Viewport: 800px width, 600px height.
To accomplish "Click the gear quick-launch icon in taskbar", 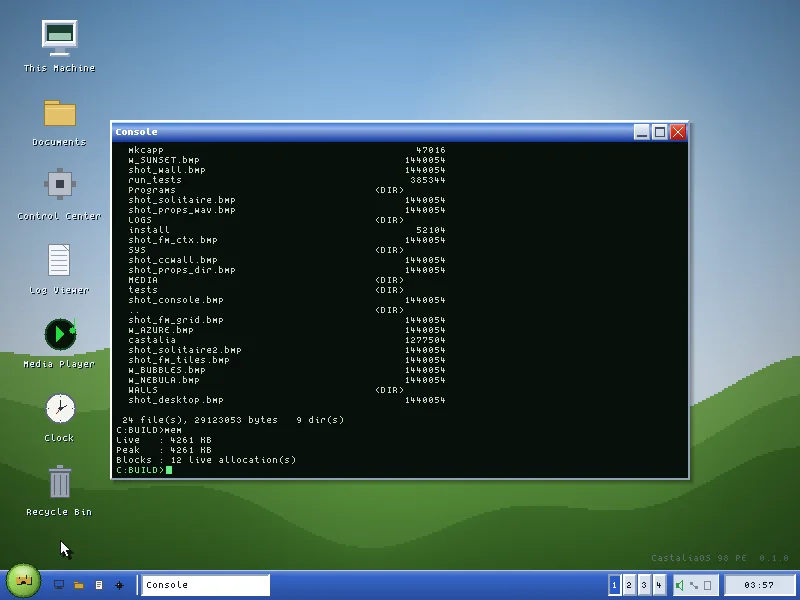I will [x=119, y=585].
